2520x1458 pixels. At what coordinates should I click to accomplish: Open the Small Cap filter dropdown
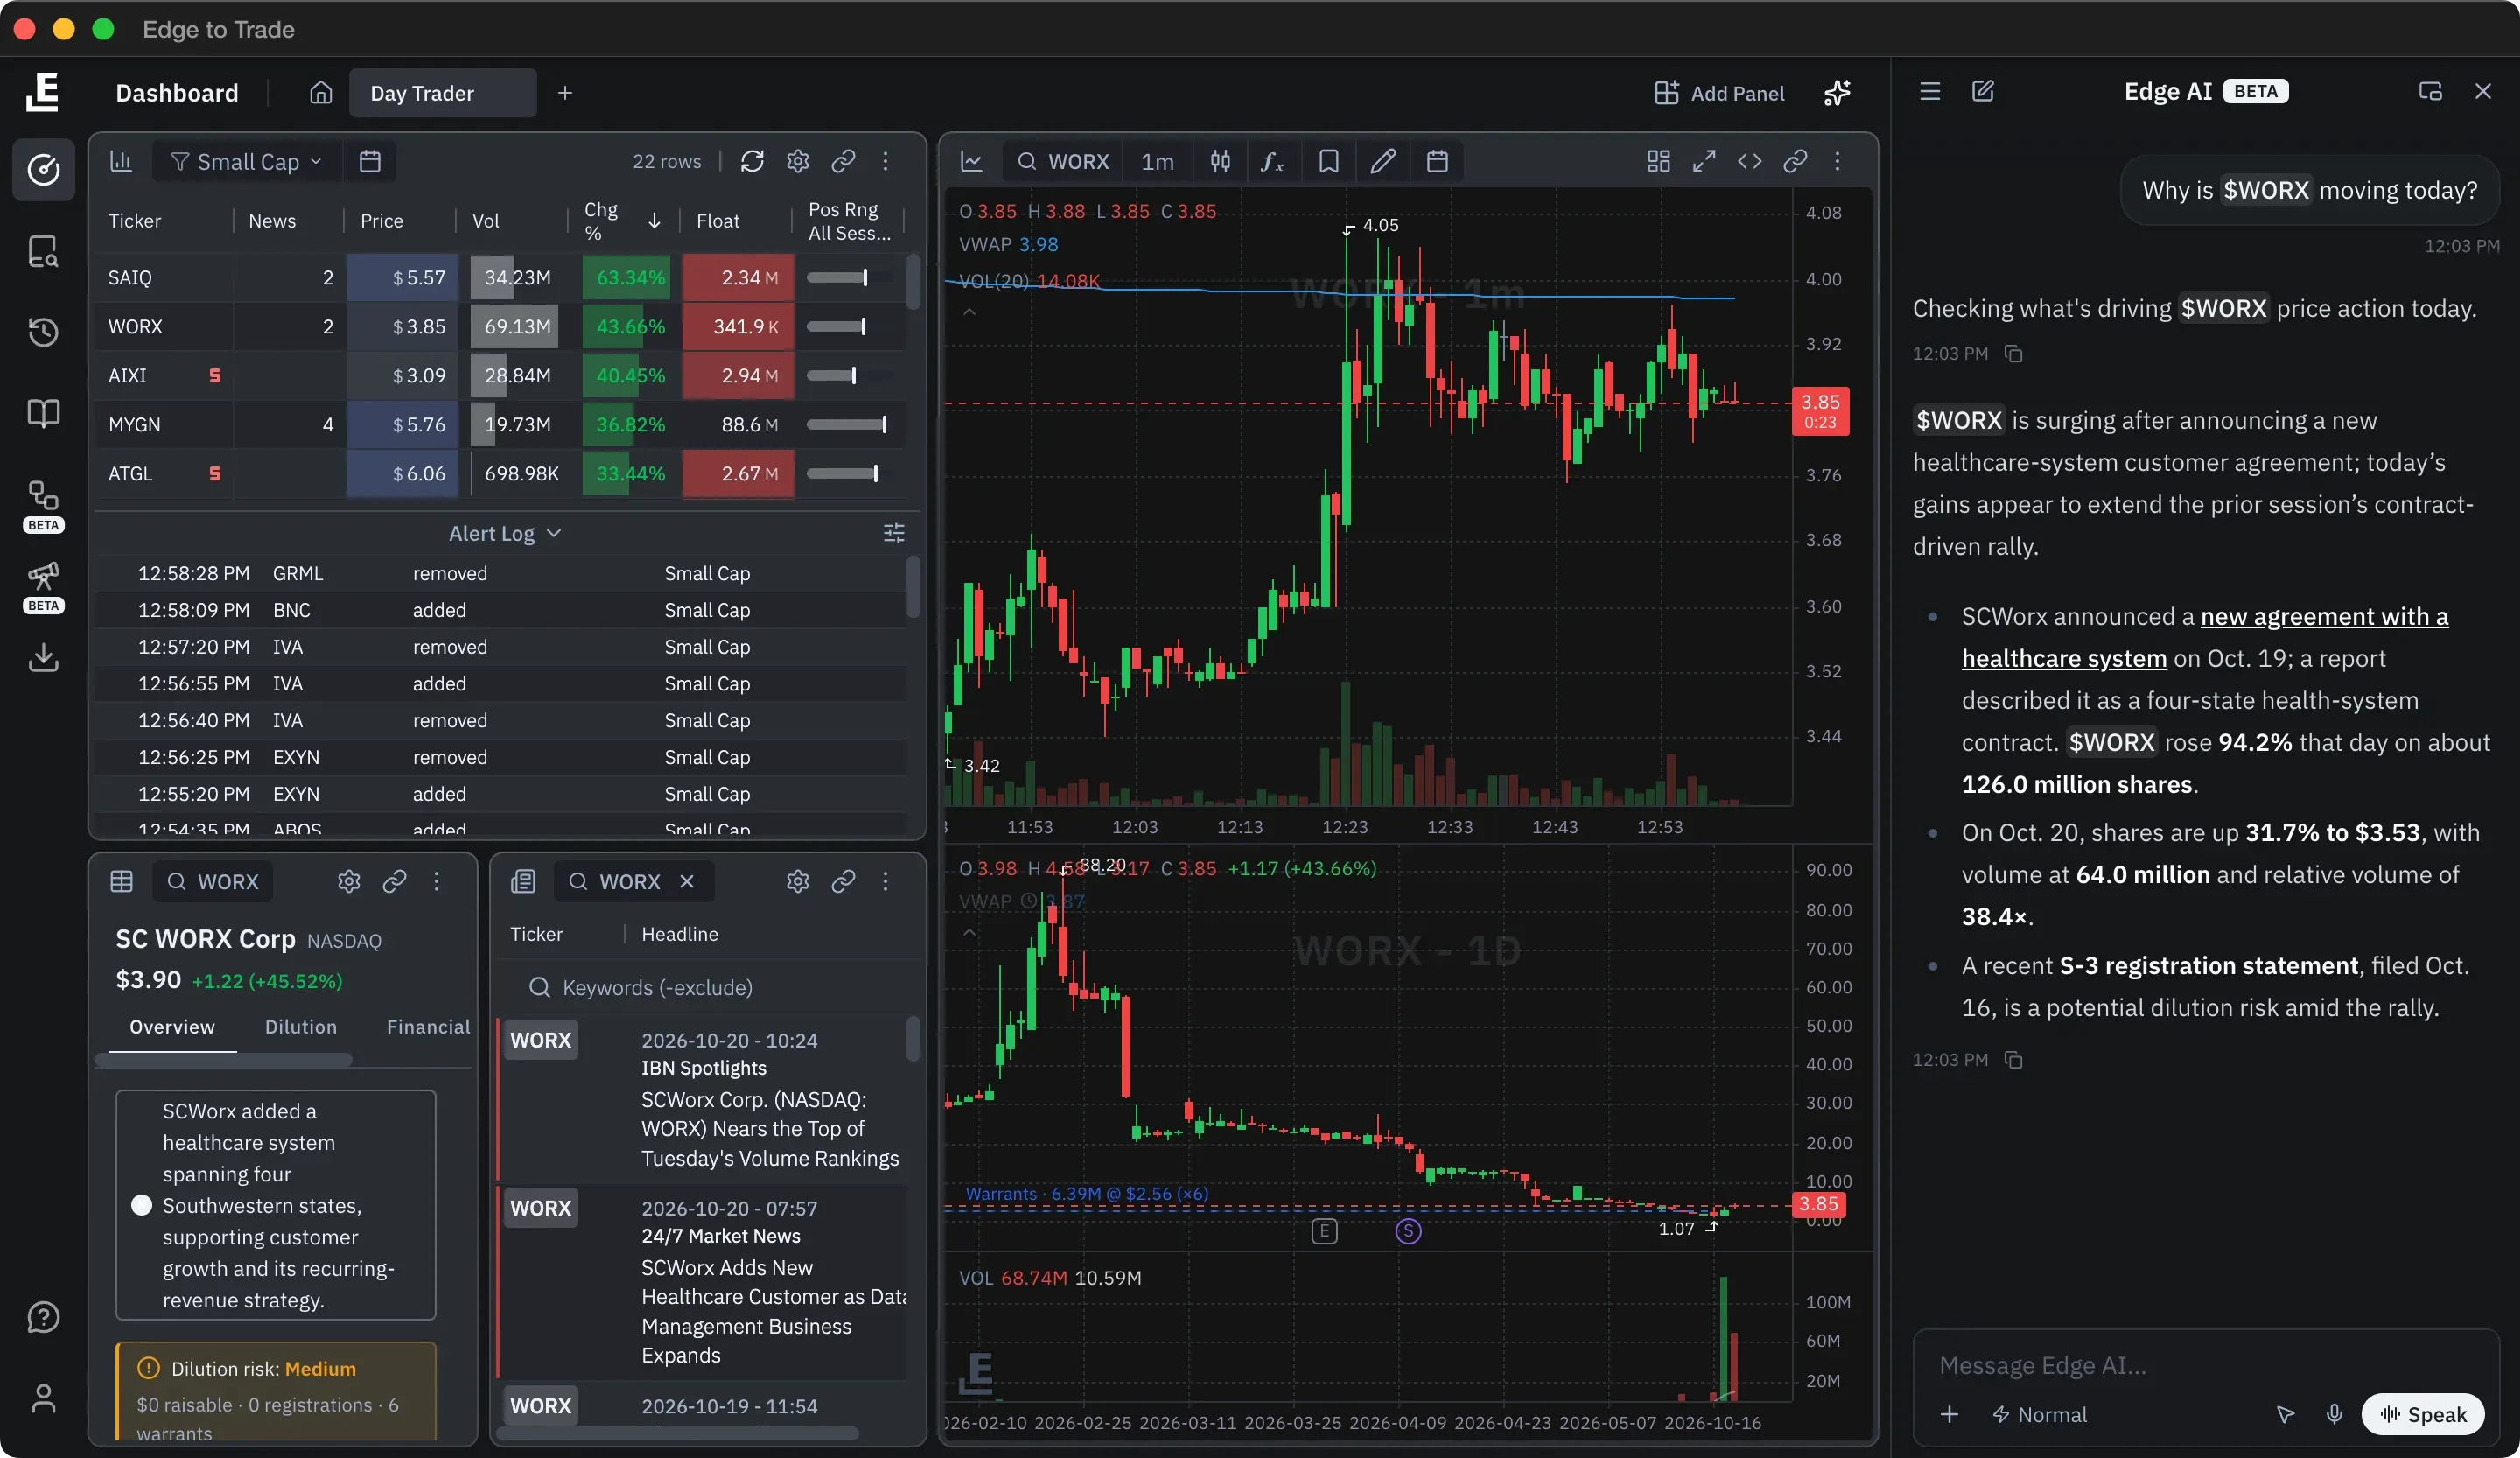pyautogui.click(x=246, y=162)
